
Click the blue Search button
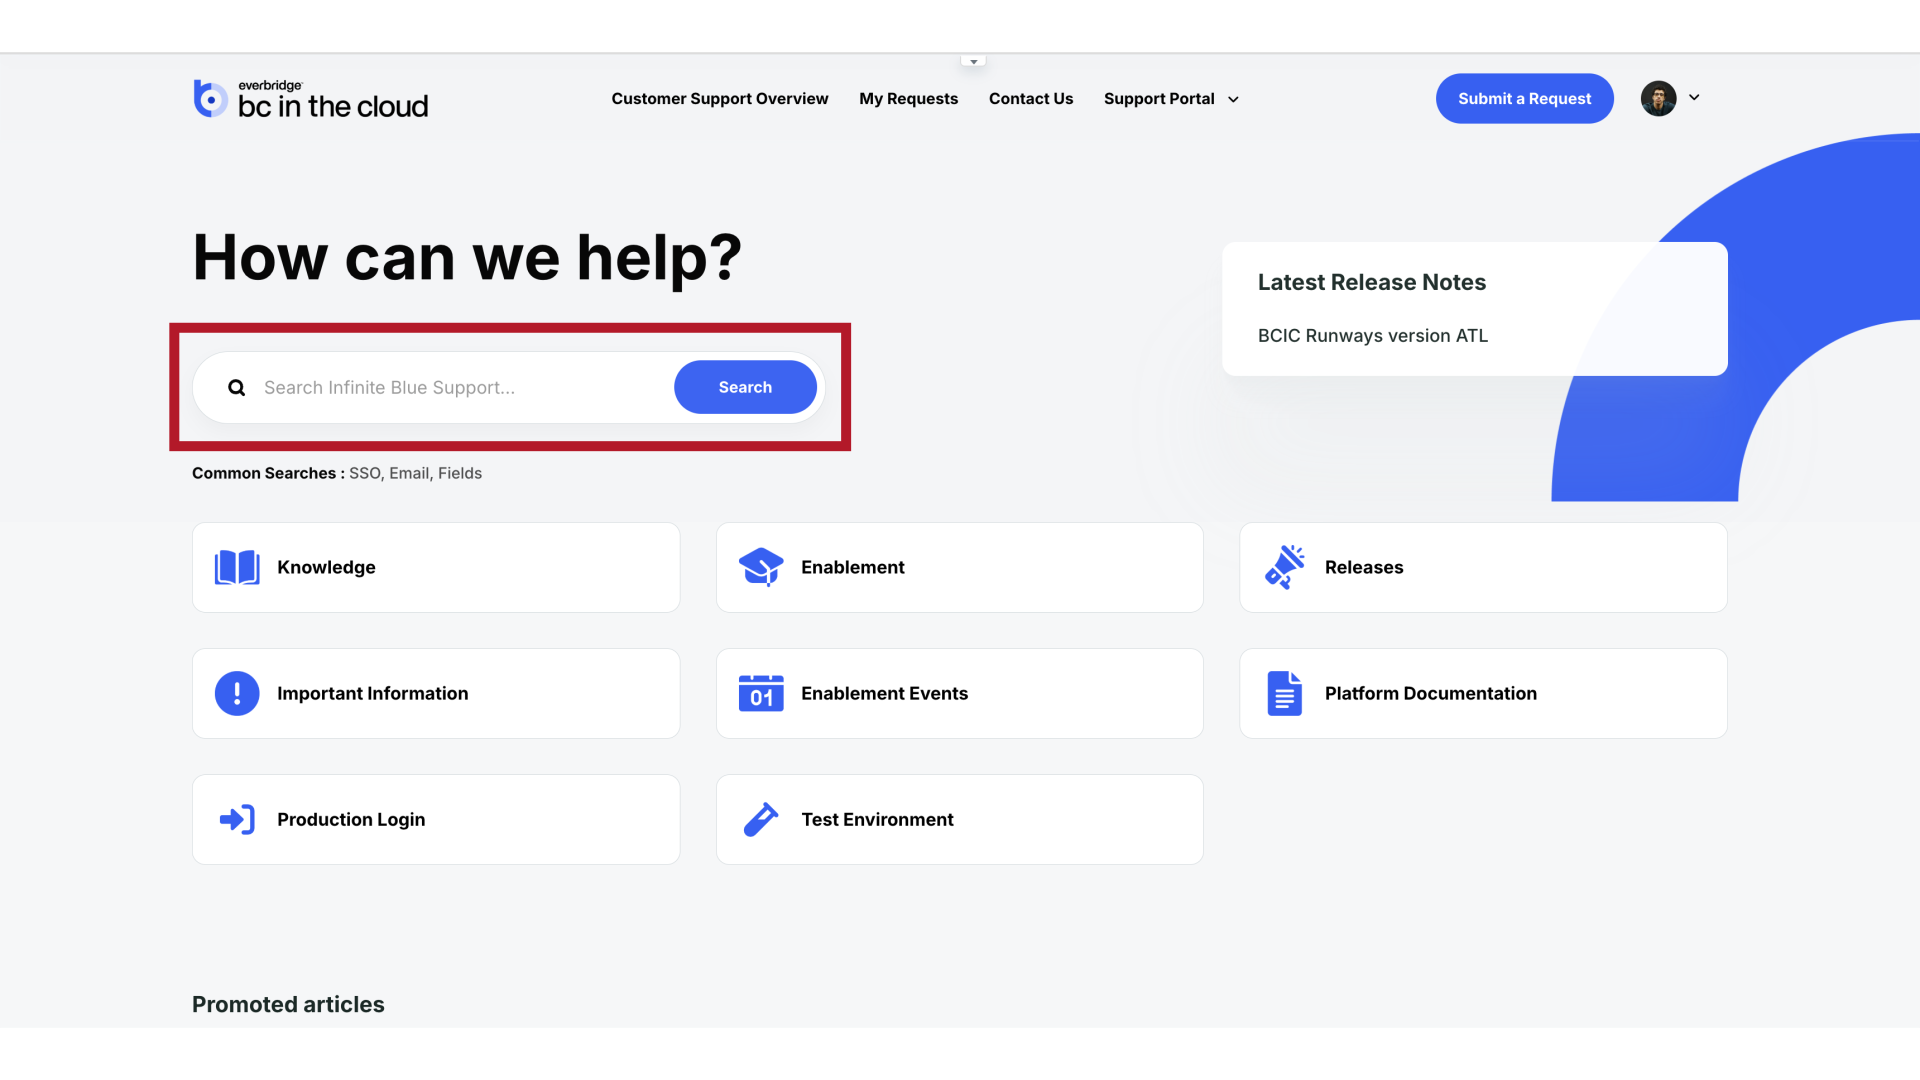[x=745, y=387]
